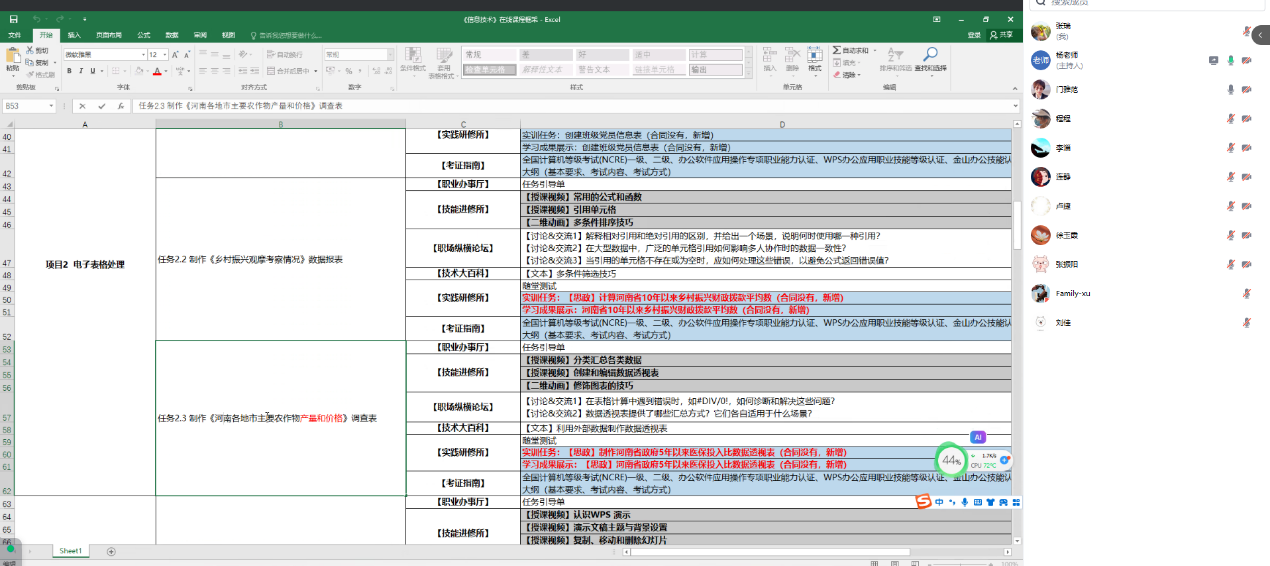The width and height of the screenshot is (1270, 566).
Task: Click the Save icon in quick access toolbar
Action: pos(13,19)
